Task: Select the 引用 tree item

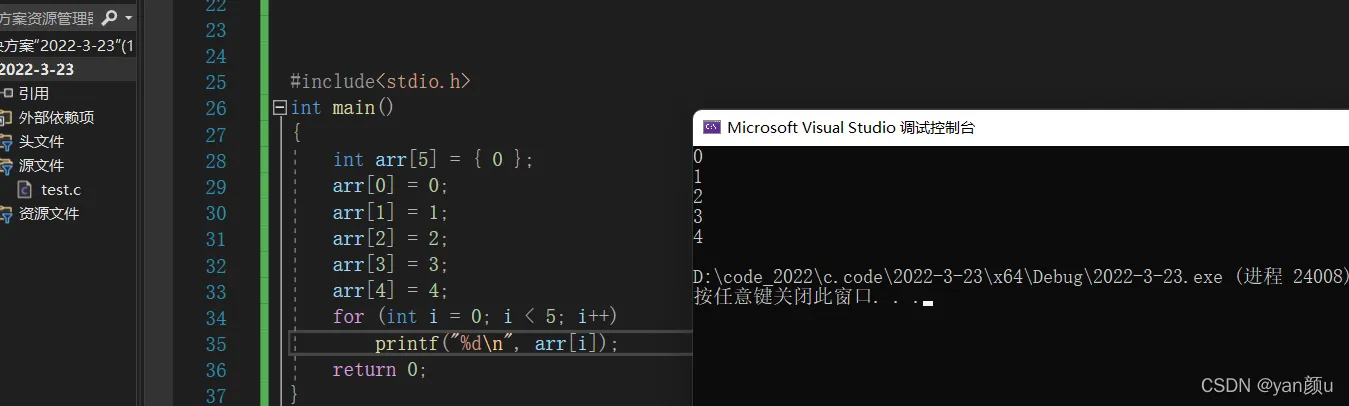Action: tap(34, 93)
